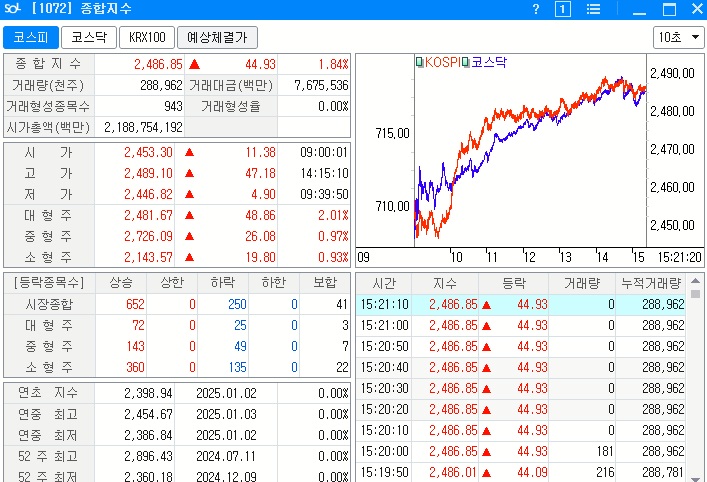Click the 52주 최고 value 2,896.43

click(x=148, y=456)
